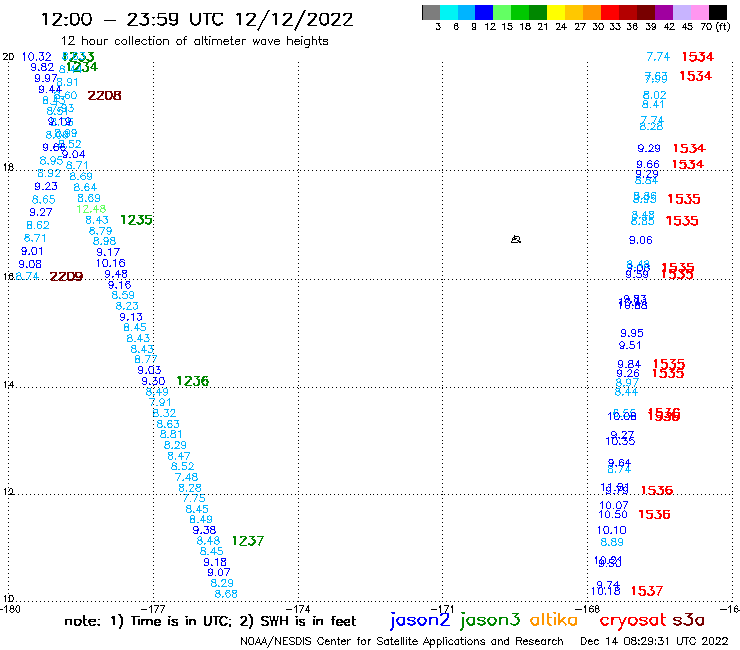Click the red time label 1537
Viewport: 740px width, 650px height.
(647, 591)
